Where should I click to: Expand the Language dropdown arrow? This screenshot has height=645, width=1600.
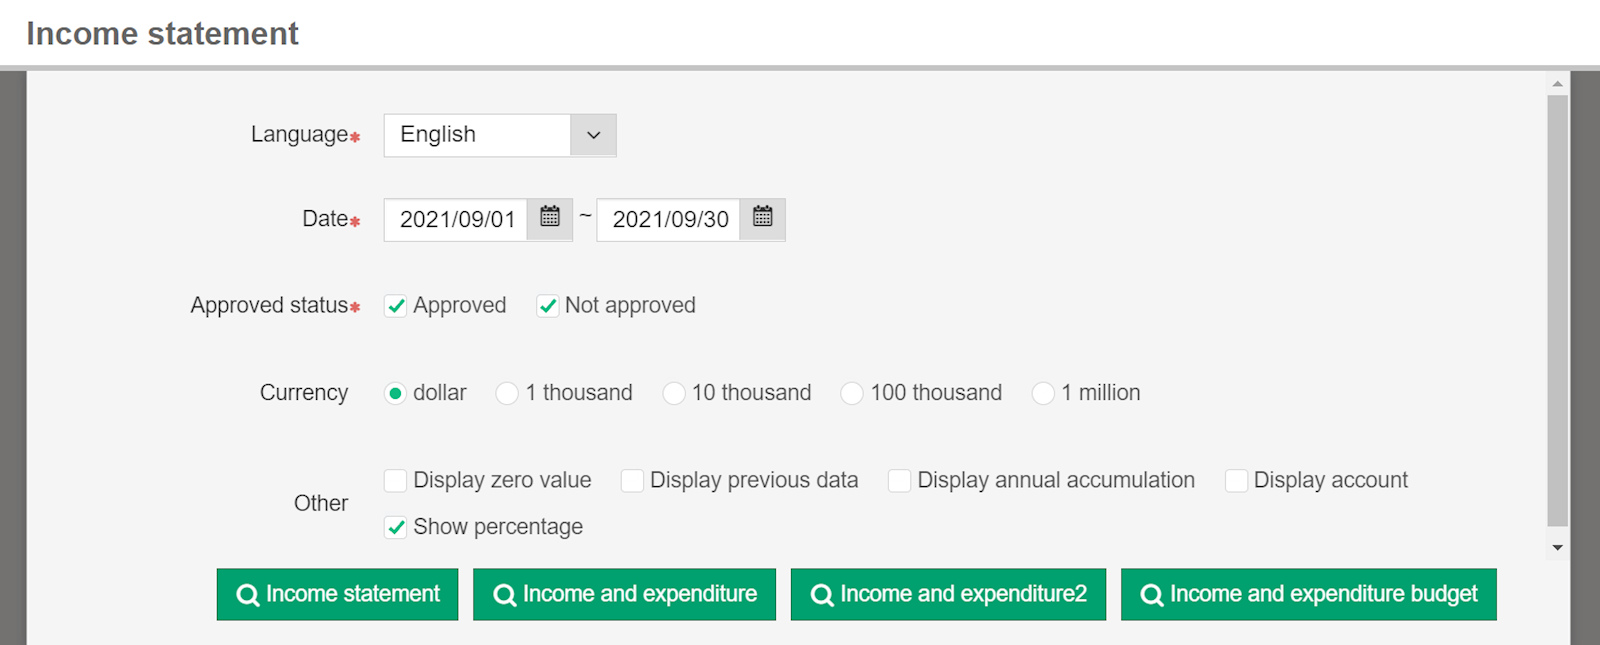point(593,135)
